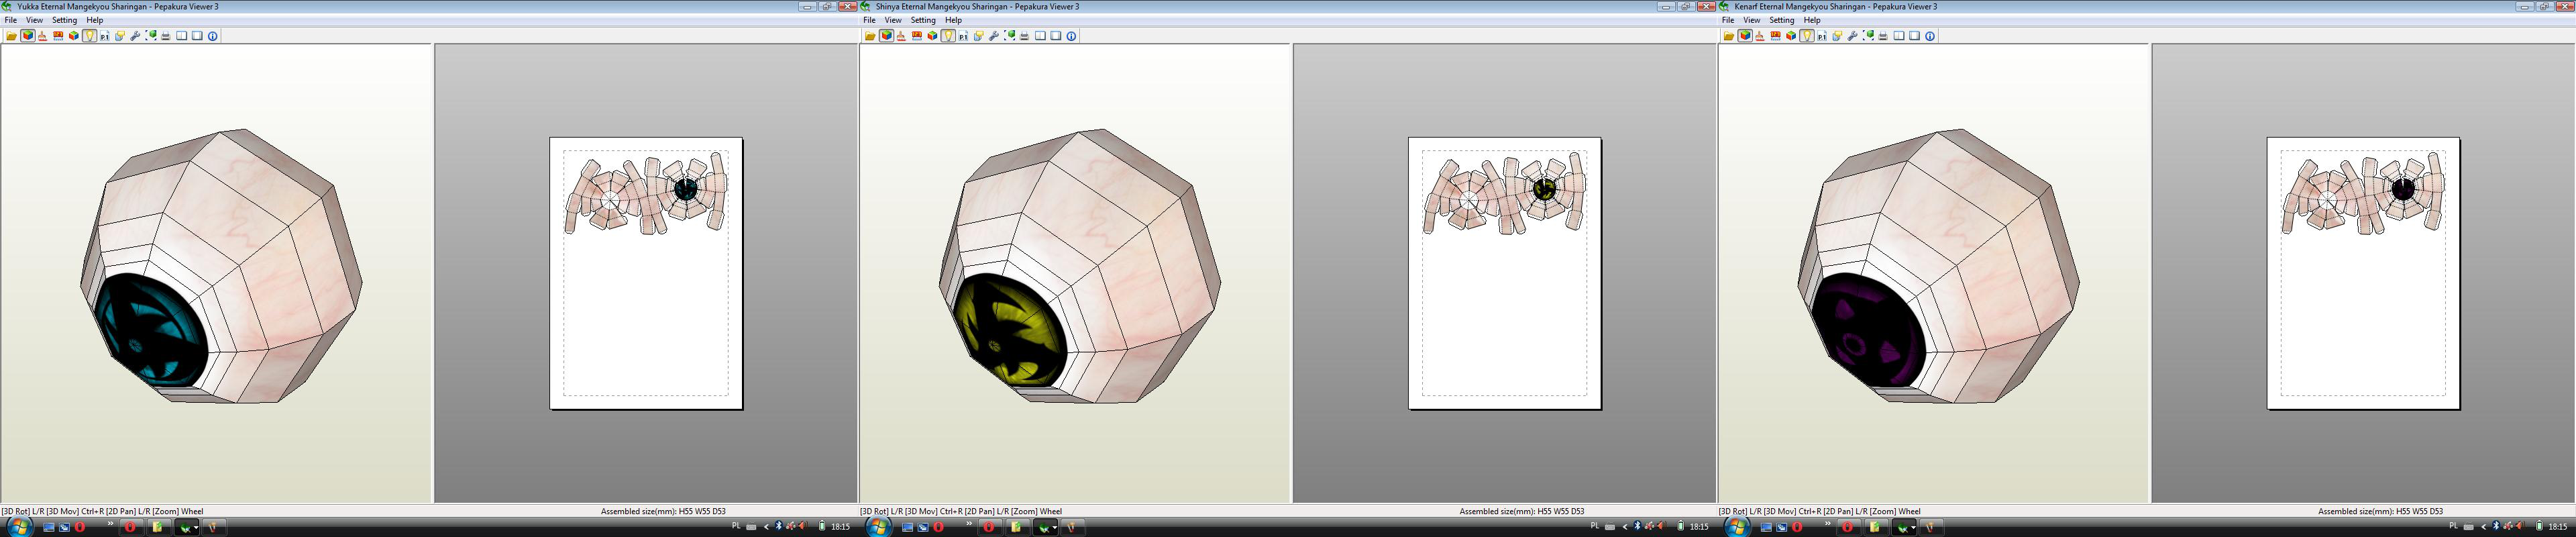
Task: Toggle textured-cube material display in Kenarf window
Action: click(1746, 36)
